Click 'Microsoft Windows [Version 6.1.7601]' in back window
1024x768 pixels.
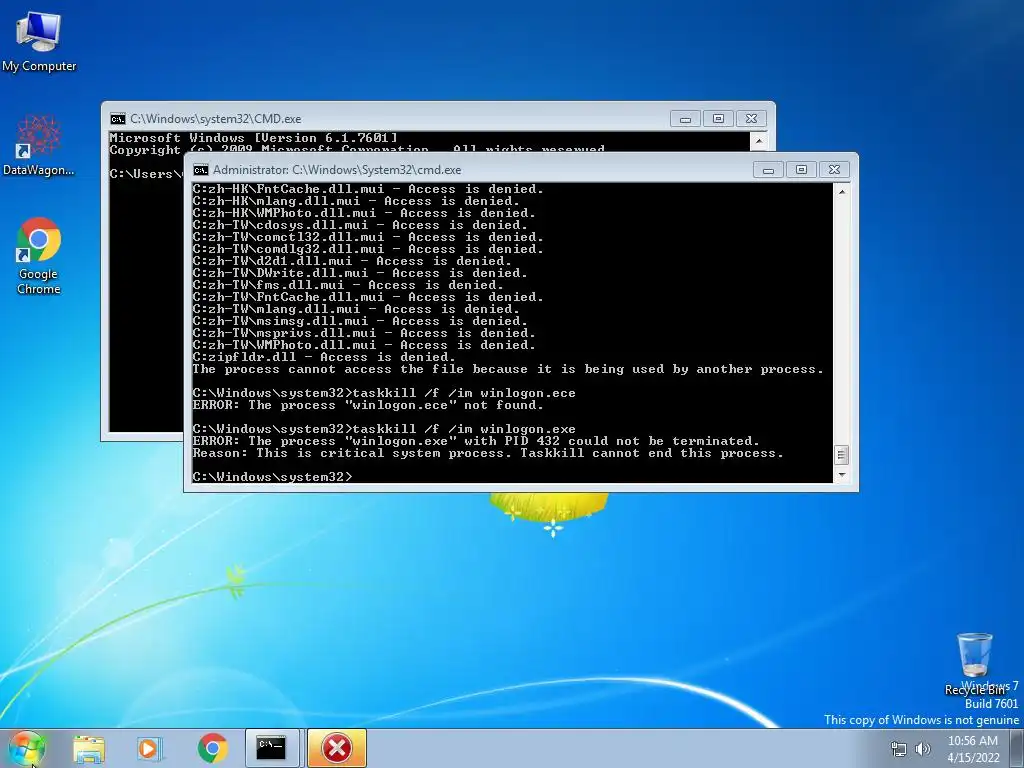[253, 138]
